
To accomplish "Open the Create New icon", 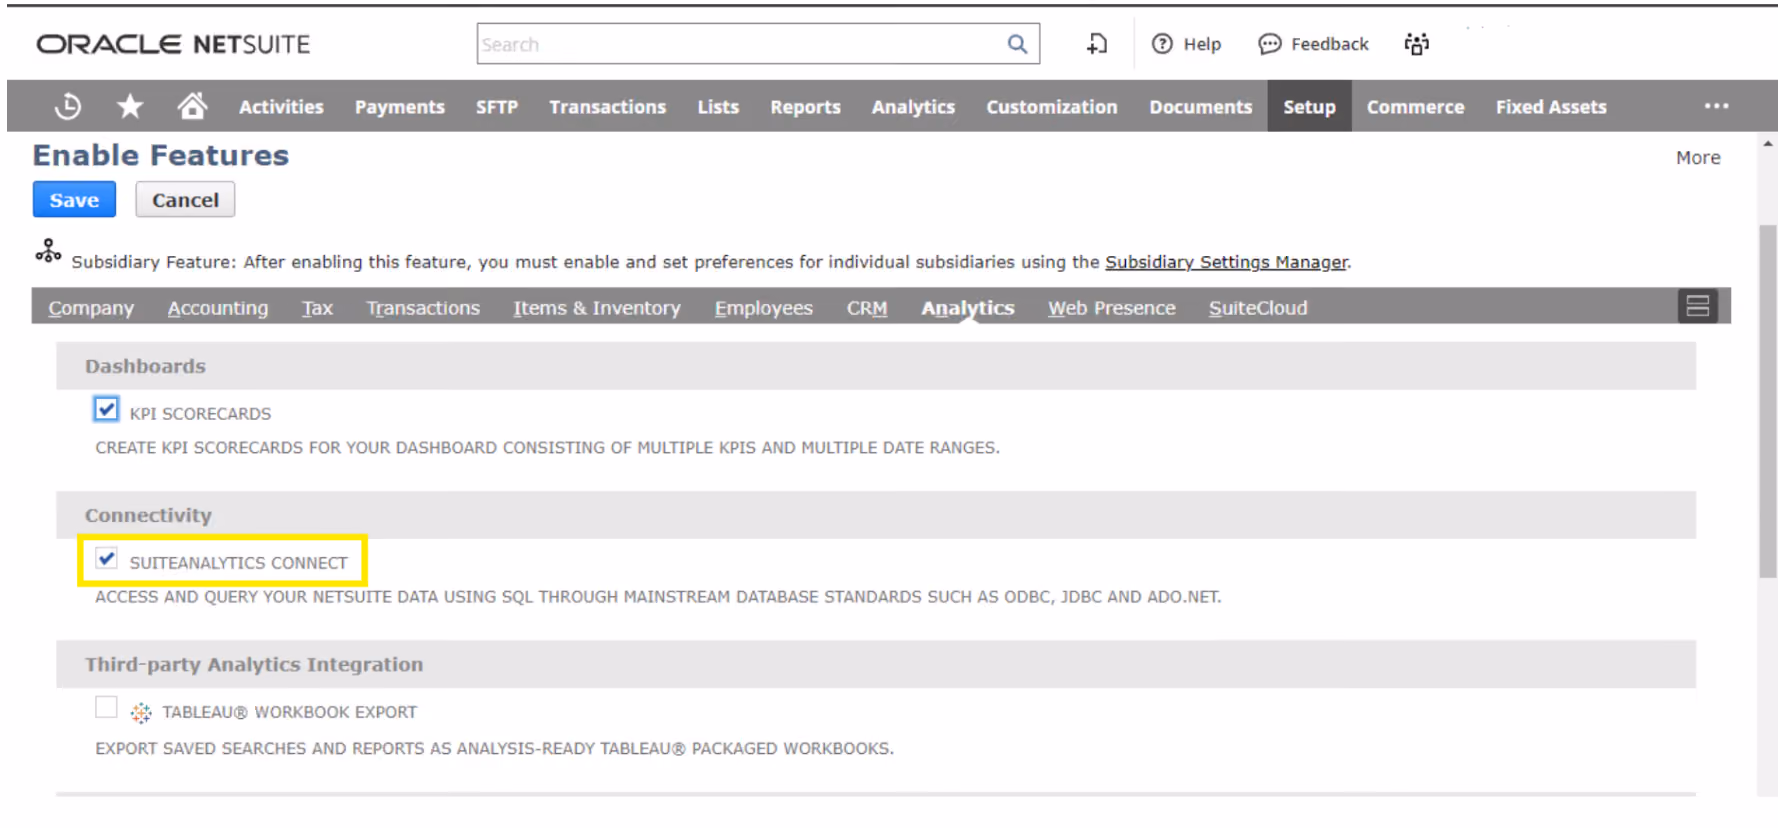I will pyautogui.click(x=1098, y=44).
